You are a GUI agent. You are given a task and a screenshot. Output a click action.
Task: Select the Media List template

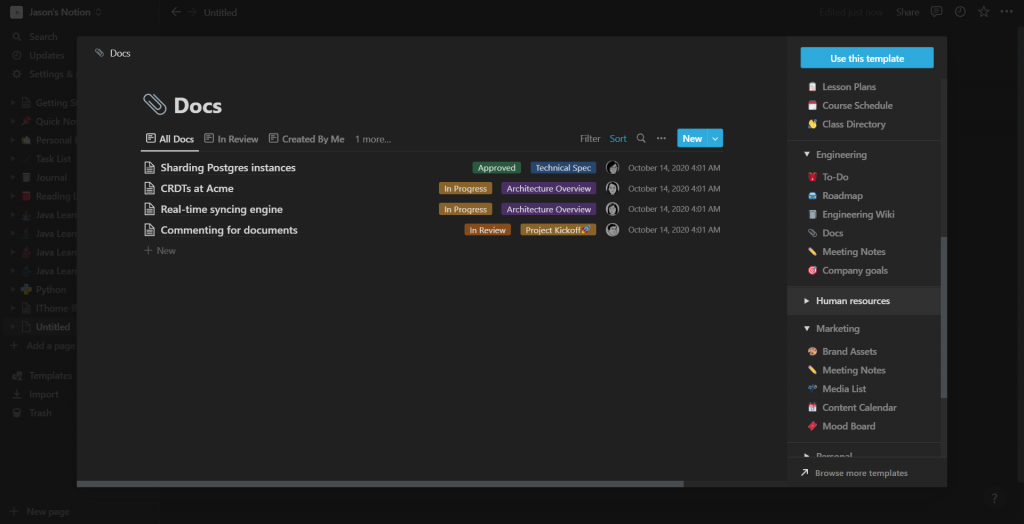pyautogui.click(x=844, y=389)
